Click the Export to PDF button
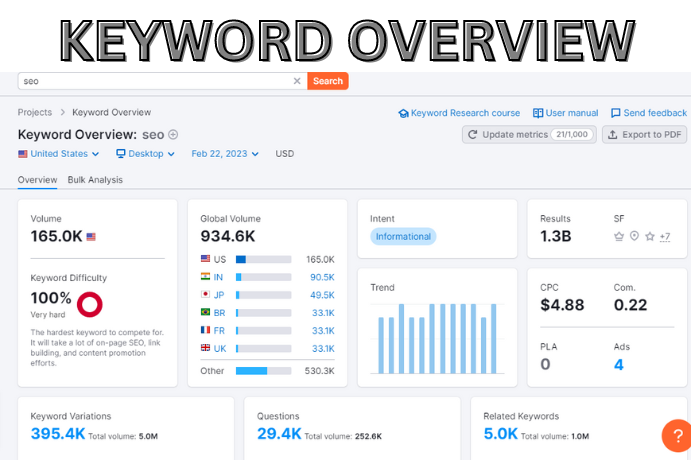The height and width of the screenshot is (461, 692). 644,134
